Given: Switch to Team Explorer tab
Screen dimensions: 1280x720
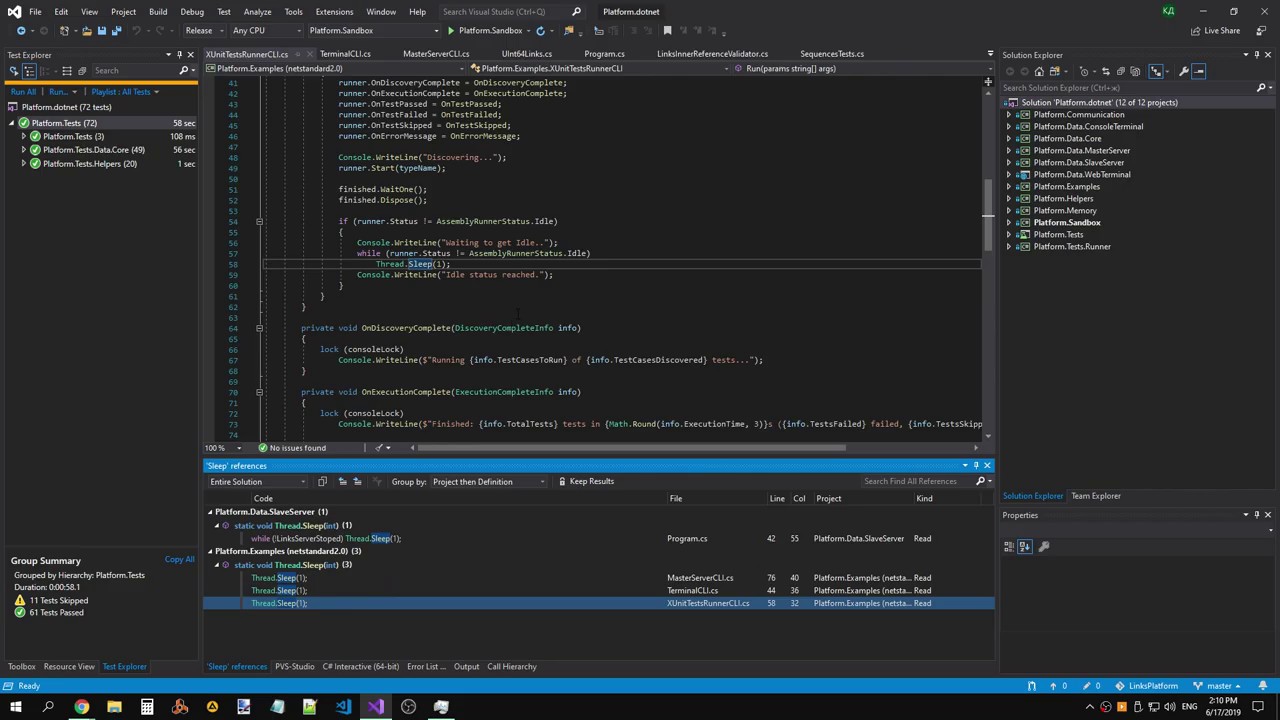Looking at the screenshot, I should (1096, 496).
